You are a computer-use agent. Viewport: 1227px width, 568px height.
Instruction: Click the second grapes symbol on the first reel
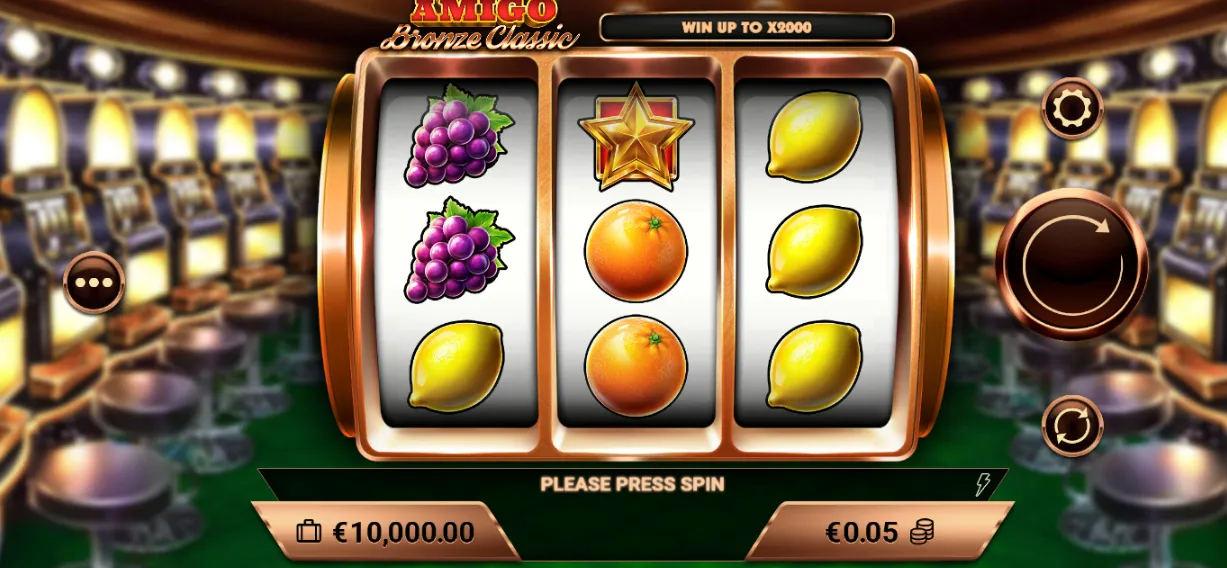click(x=457, y=251)
